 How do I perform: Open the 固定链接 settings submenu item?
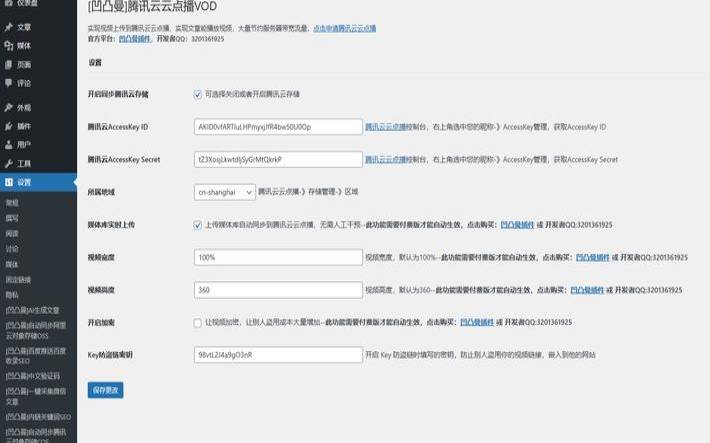point(18,279)
